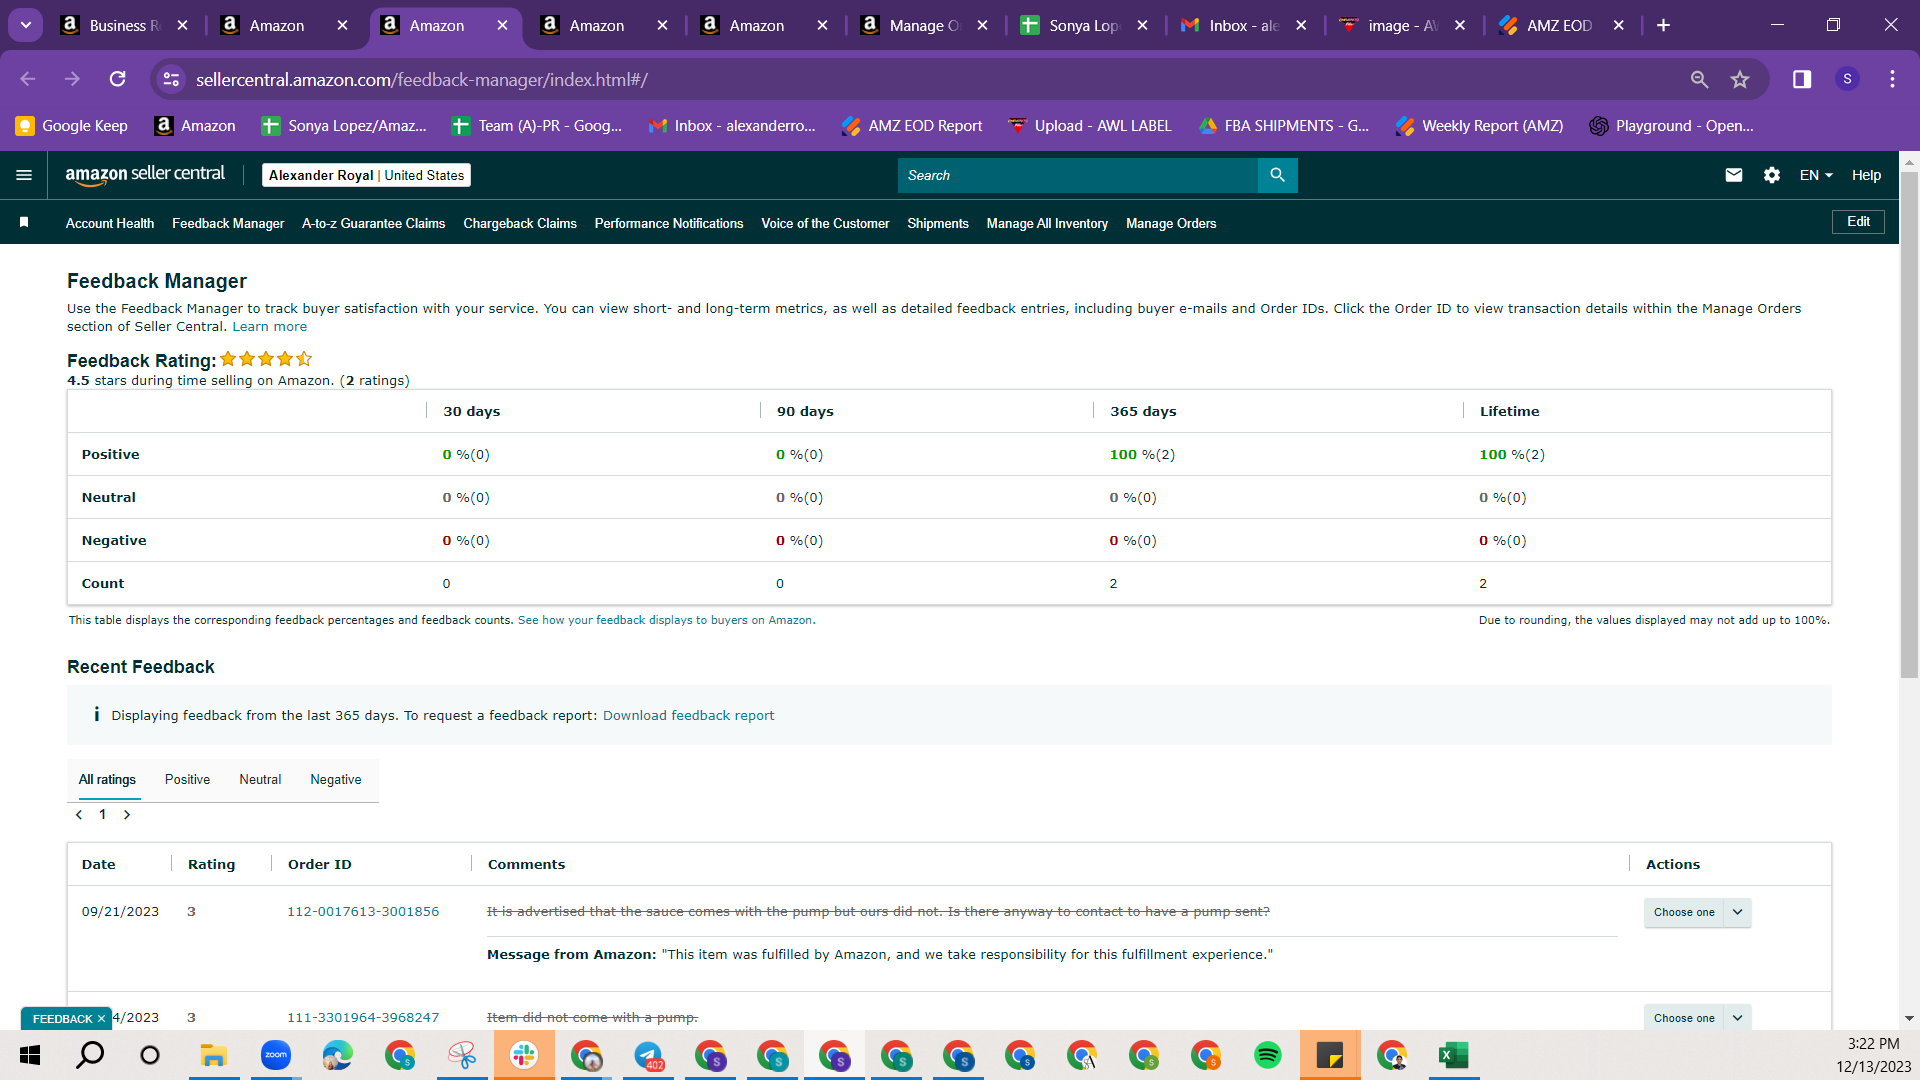The height and width of the screenshot is (1080, 1920).
Task: Click the page vertical scrollbar thumb
Action: (1909, 425)
